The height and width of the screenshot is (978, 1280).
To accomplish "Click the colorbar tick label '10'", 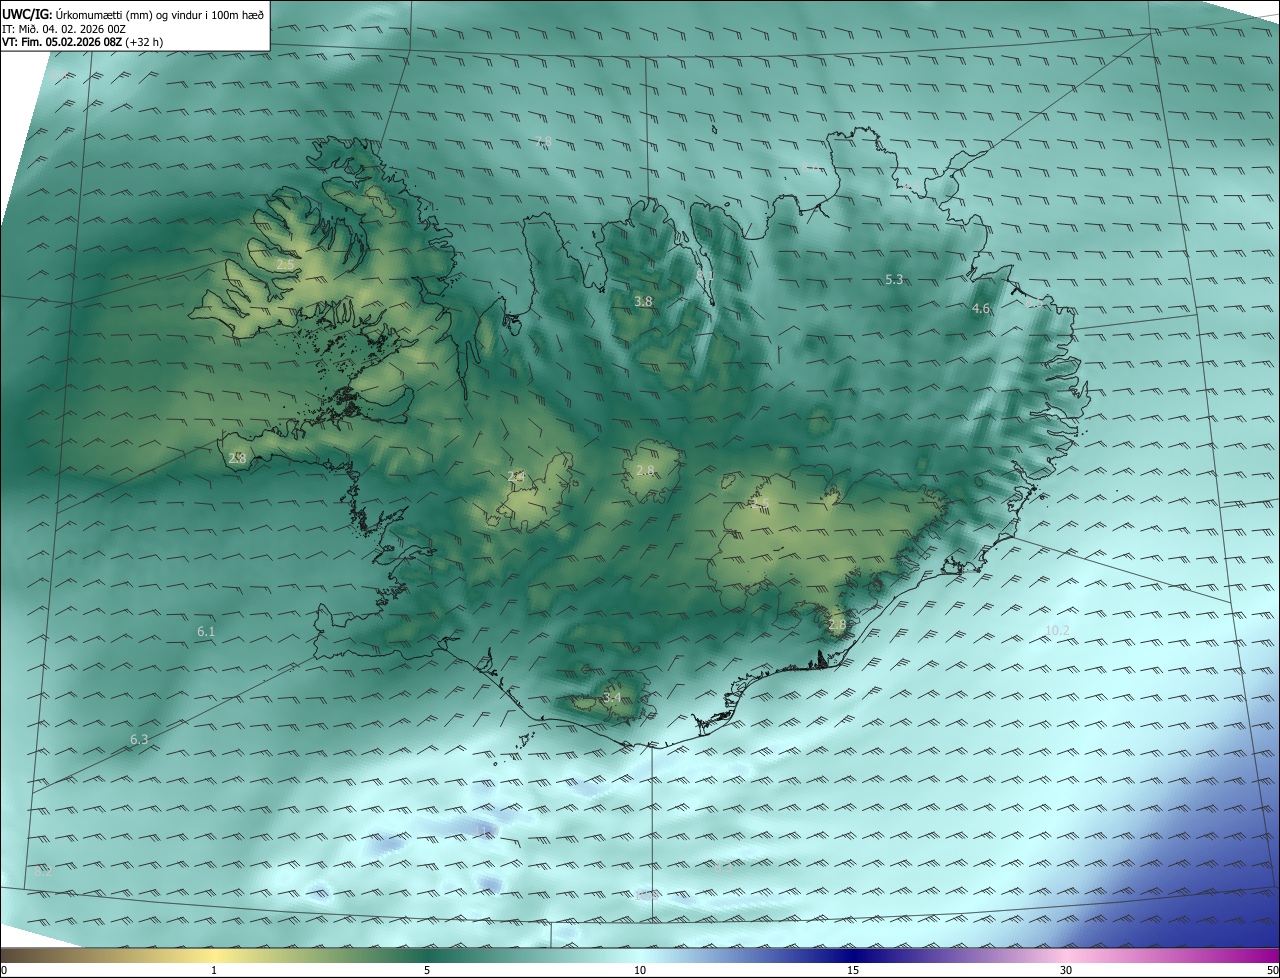I will click(x=640, y=970).
